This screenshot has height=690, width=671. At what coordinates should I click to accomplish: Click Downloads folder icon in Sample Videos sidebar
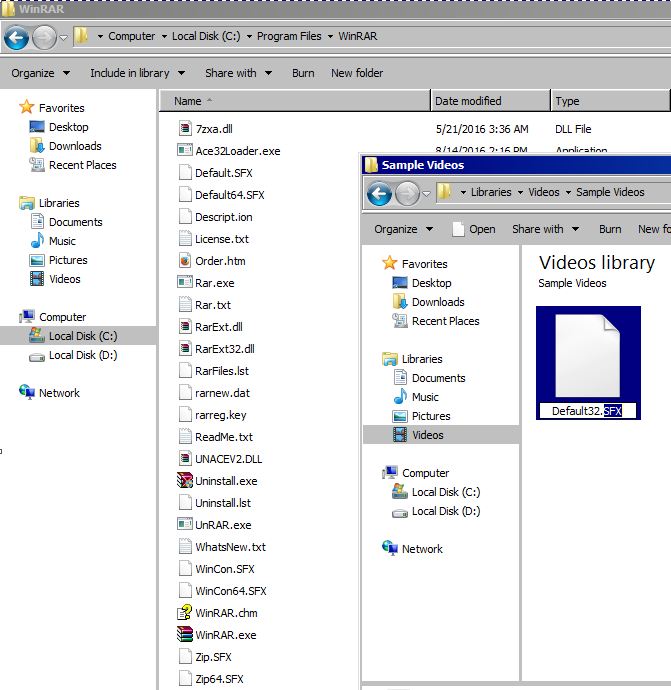tap(400, 301)
